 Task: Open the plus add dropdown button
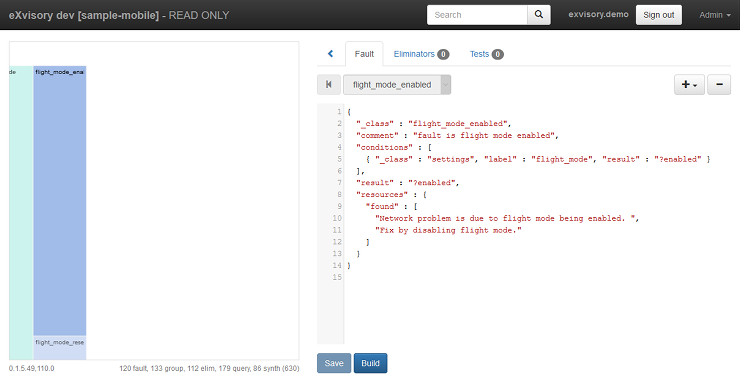click(x=689, y=85)
